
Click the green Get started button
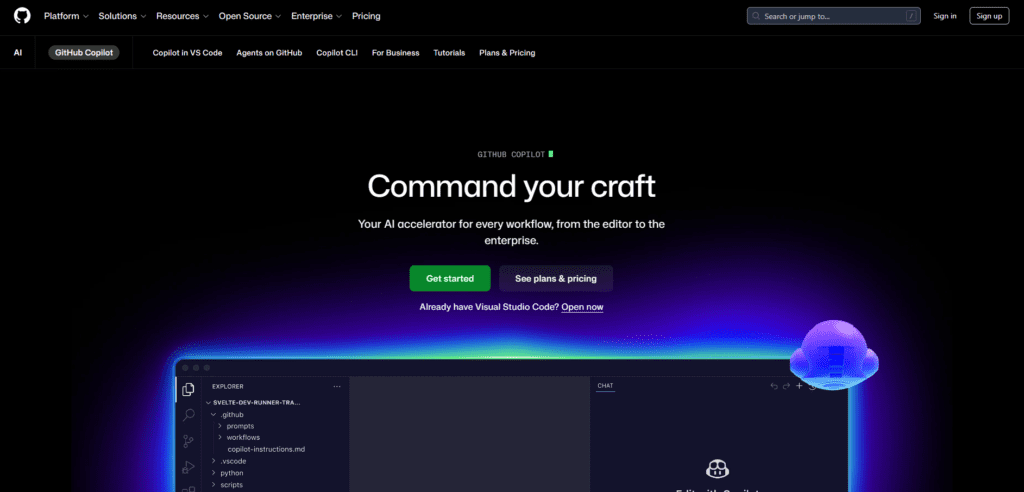tap(450, 278)
